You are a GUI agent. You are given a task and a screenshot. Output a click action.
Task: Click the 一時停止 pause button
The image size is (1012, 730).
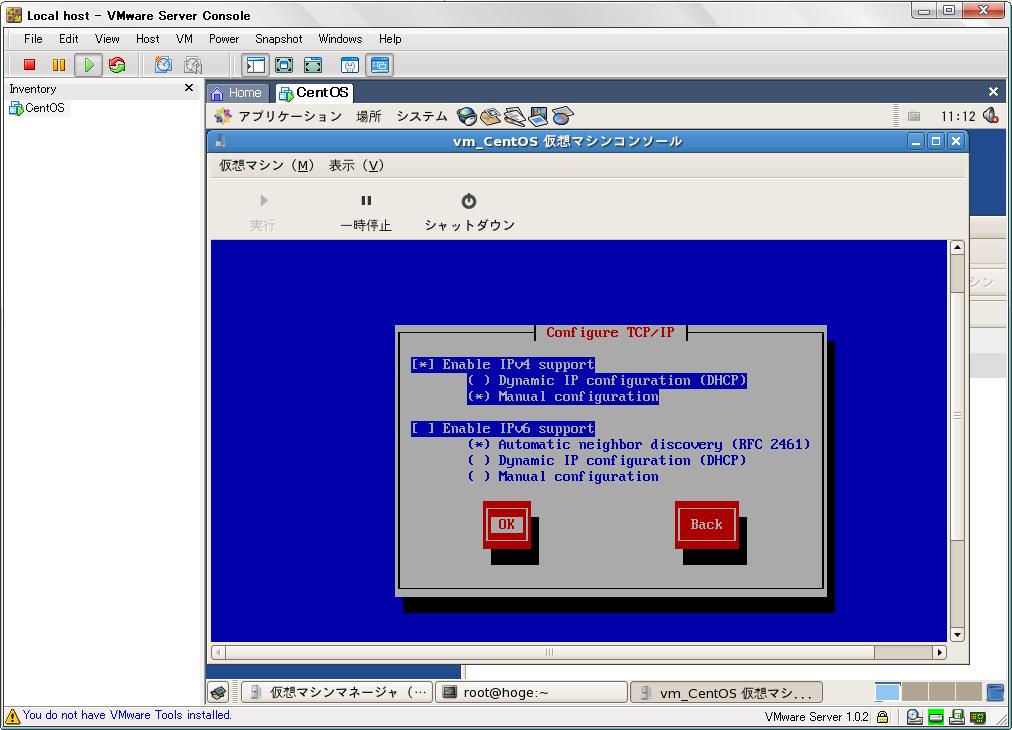(366, 212)
